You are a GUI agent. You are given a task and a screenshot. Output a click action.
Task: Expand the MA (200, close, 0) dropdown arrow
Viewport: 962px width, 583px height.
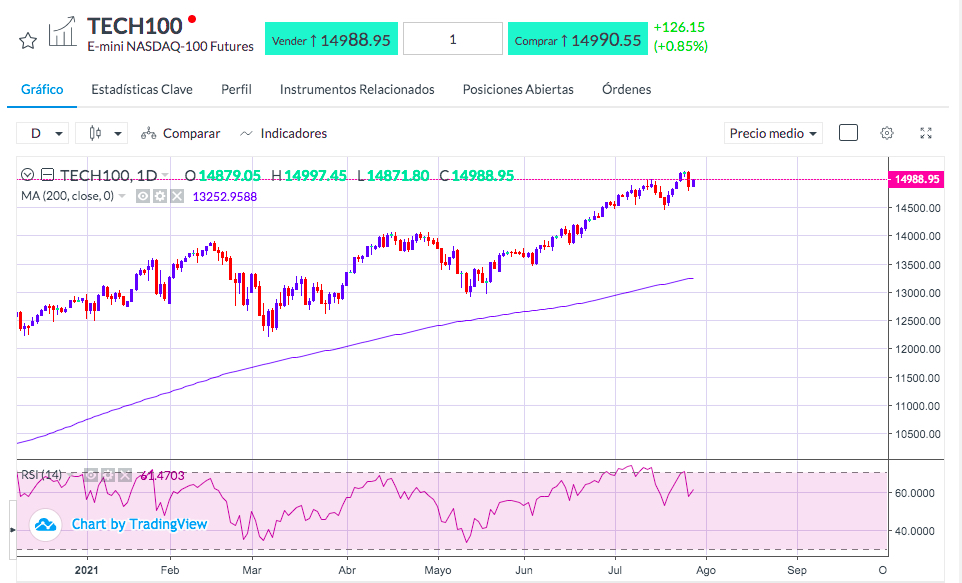pos(122,196)
